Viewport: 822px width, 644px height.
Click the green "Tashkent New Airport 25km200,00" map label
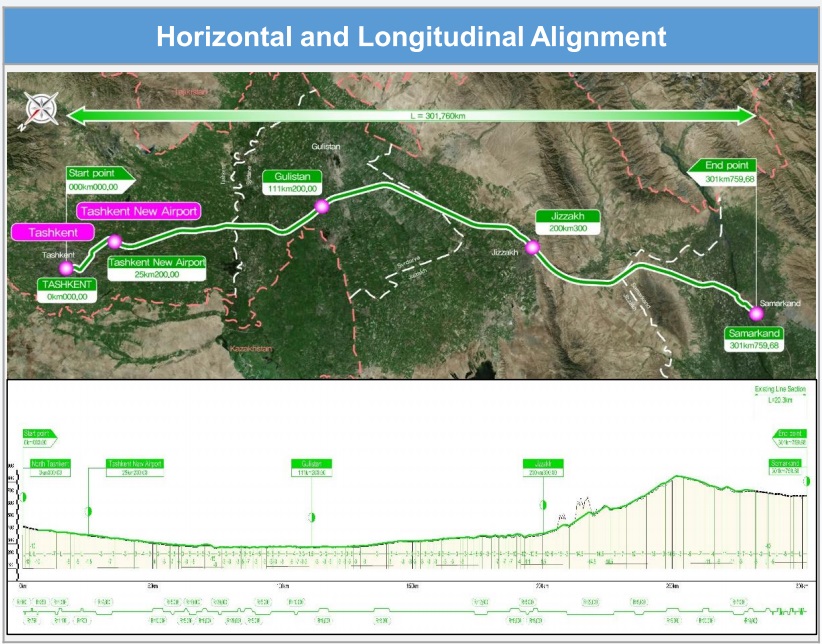156,269
